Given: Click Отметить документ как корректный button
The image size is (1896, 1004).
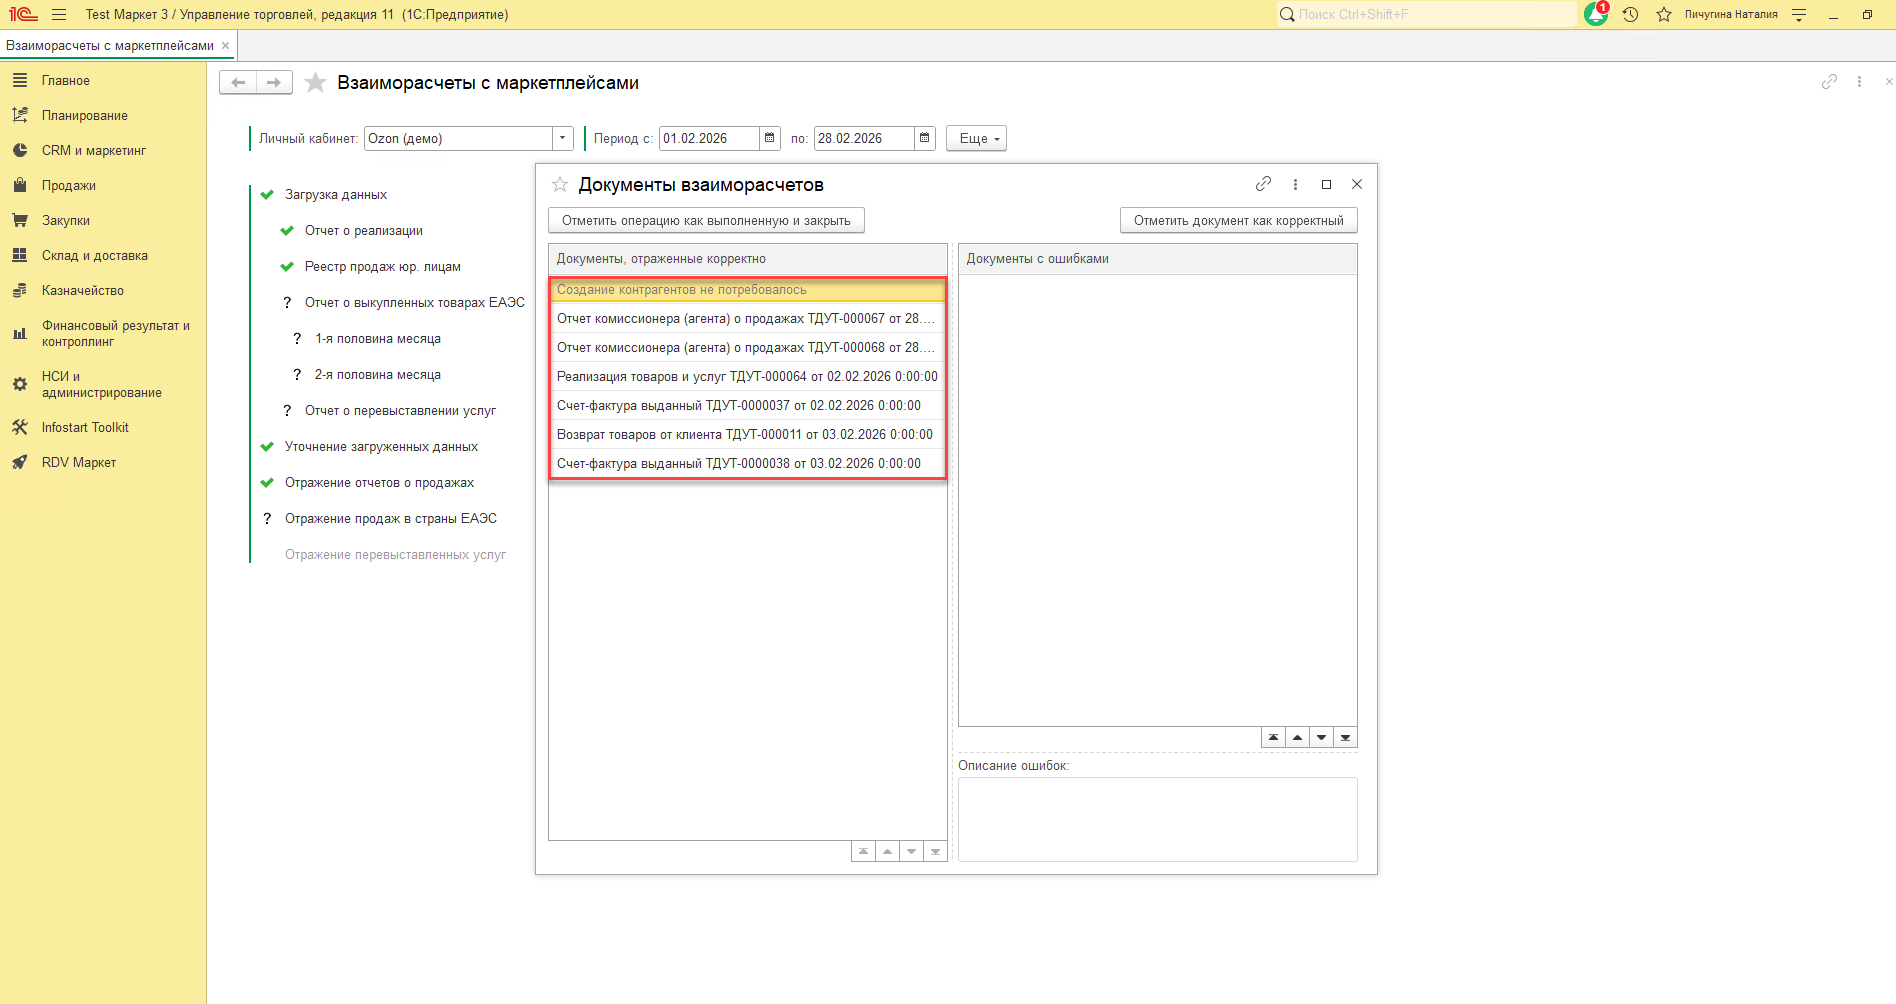Looking at the screenshot, I should click(x=1238, y=221).
